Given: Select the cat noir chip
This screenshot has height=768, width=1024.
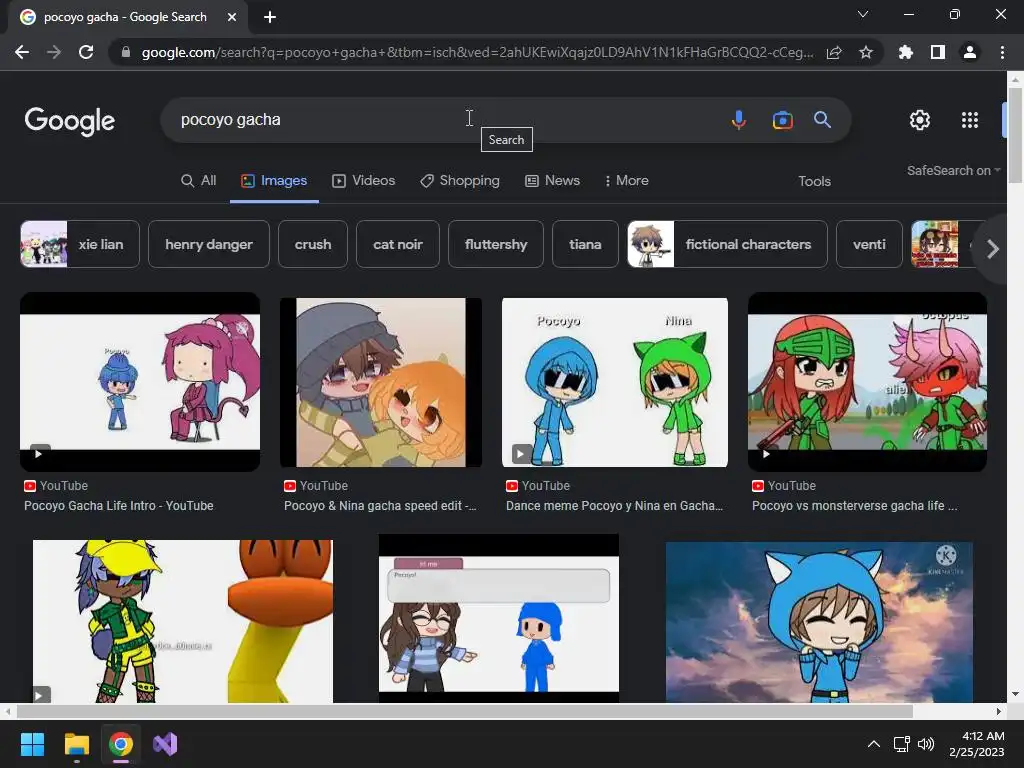Looking at the screenshot, I should point(398,244).
